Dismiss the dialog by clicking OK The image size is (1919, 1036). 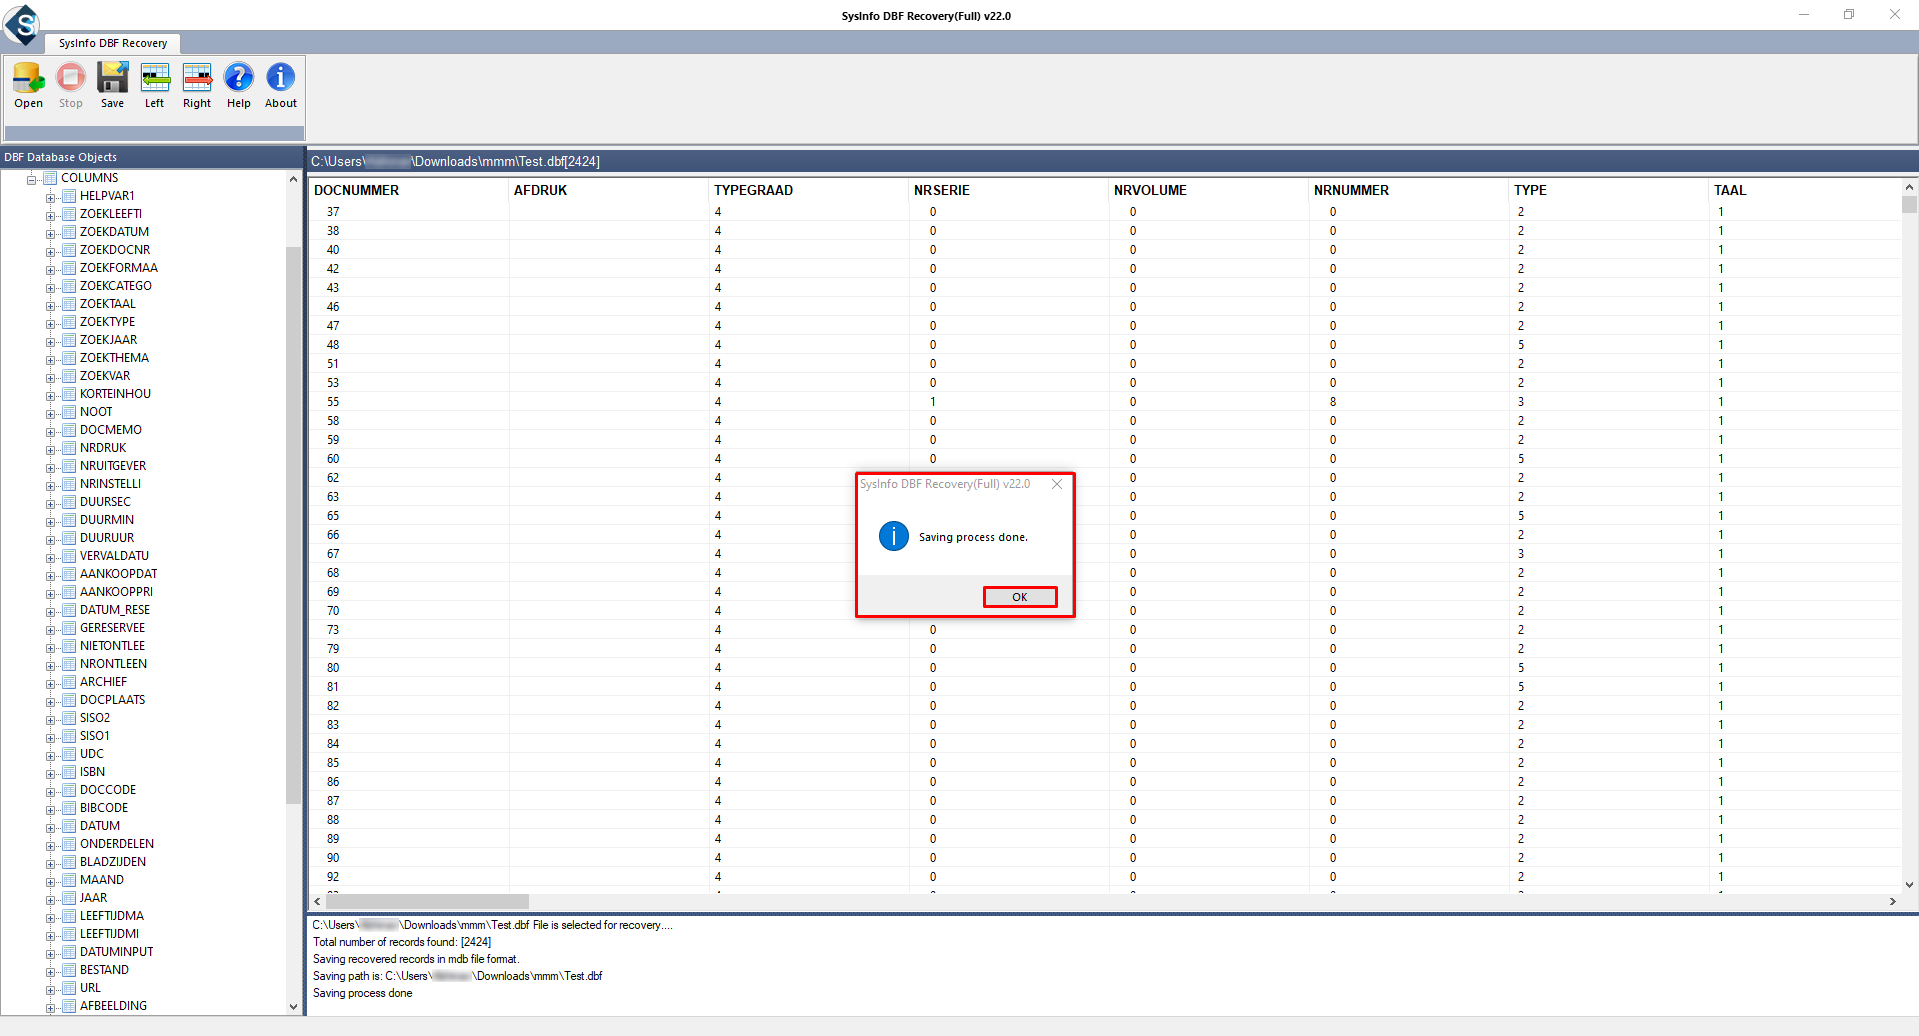pyautogui.click(x=1019, y=596)
